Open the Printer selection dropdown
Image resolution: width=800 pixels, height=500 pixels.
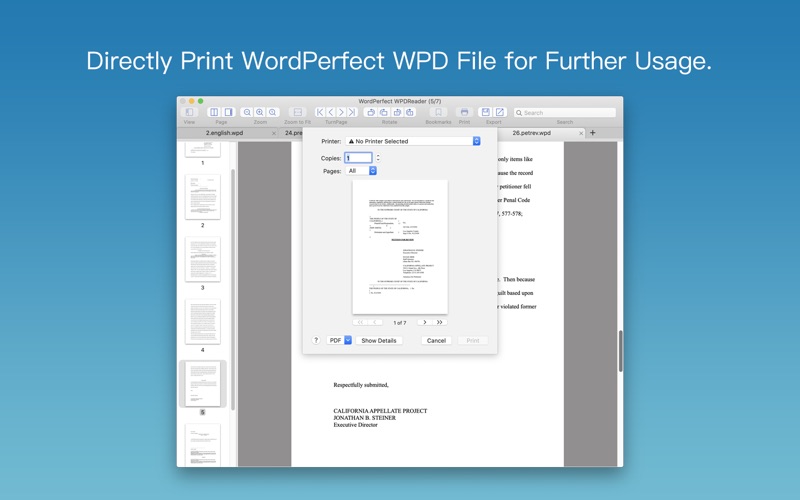[x=413, y=141]
